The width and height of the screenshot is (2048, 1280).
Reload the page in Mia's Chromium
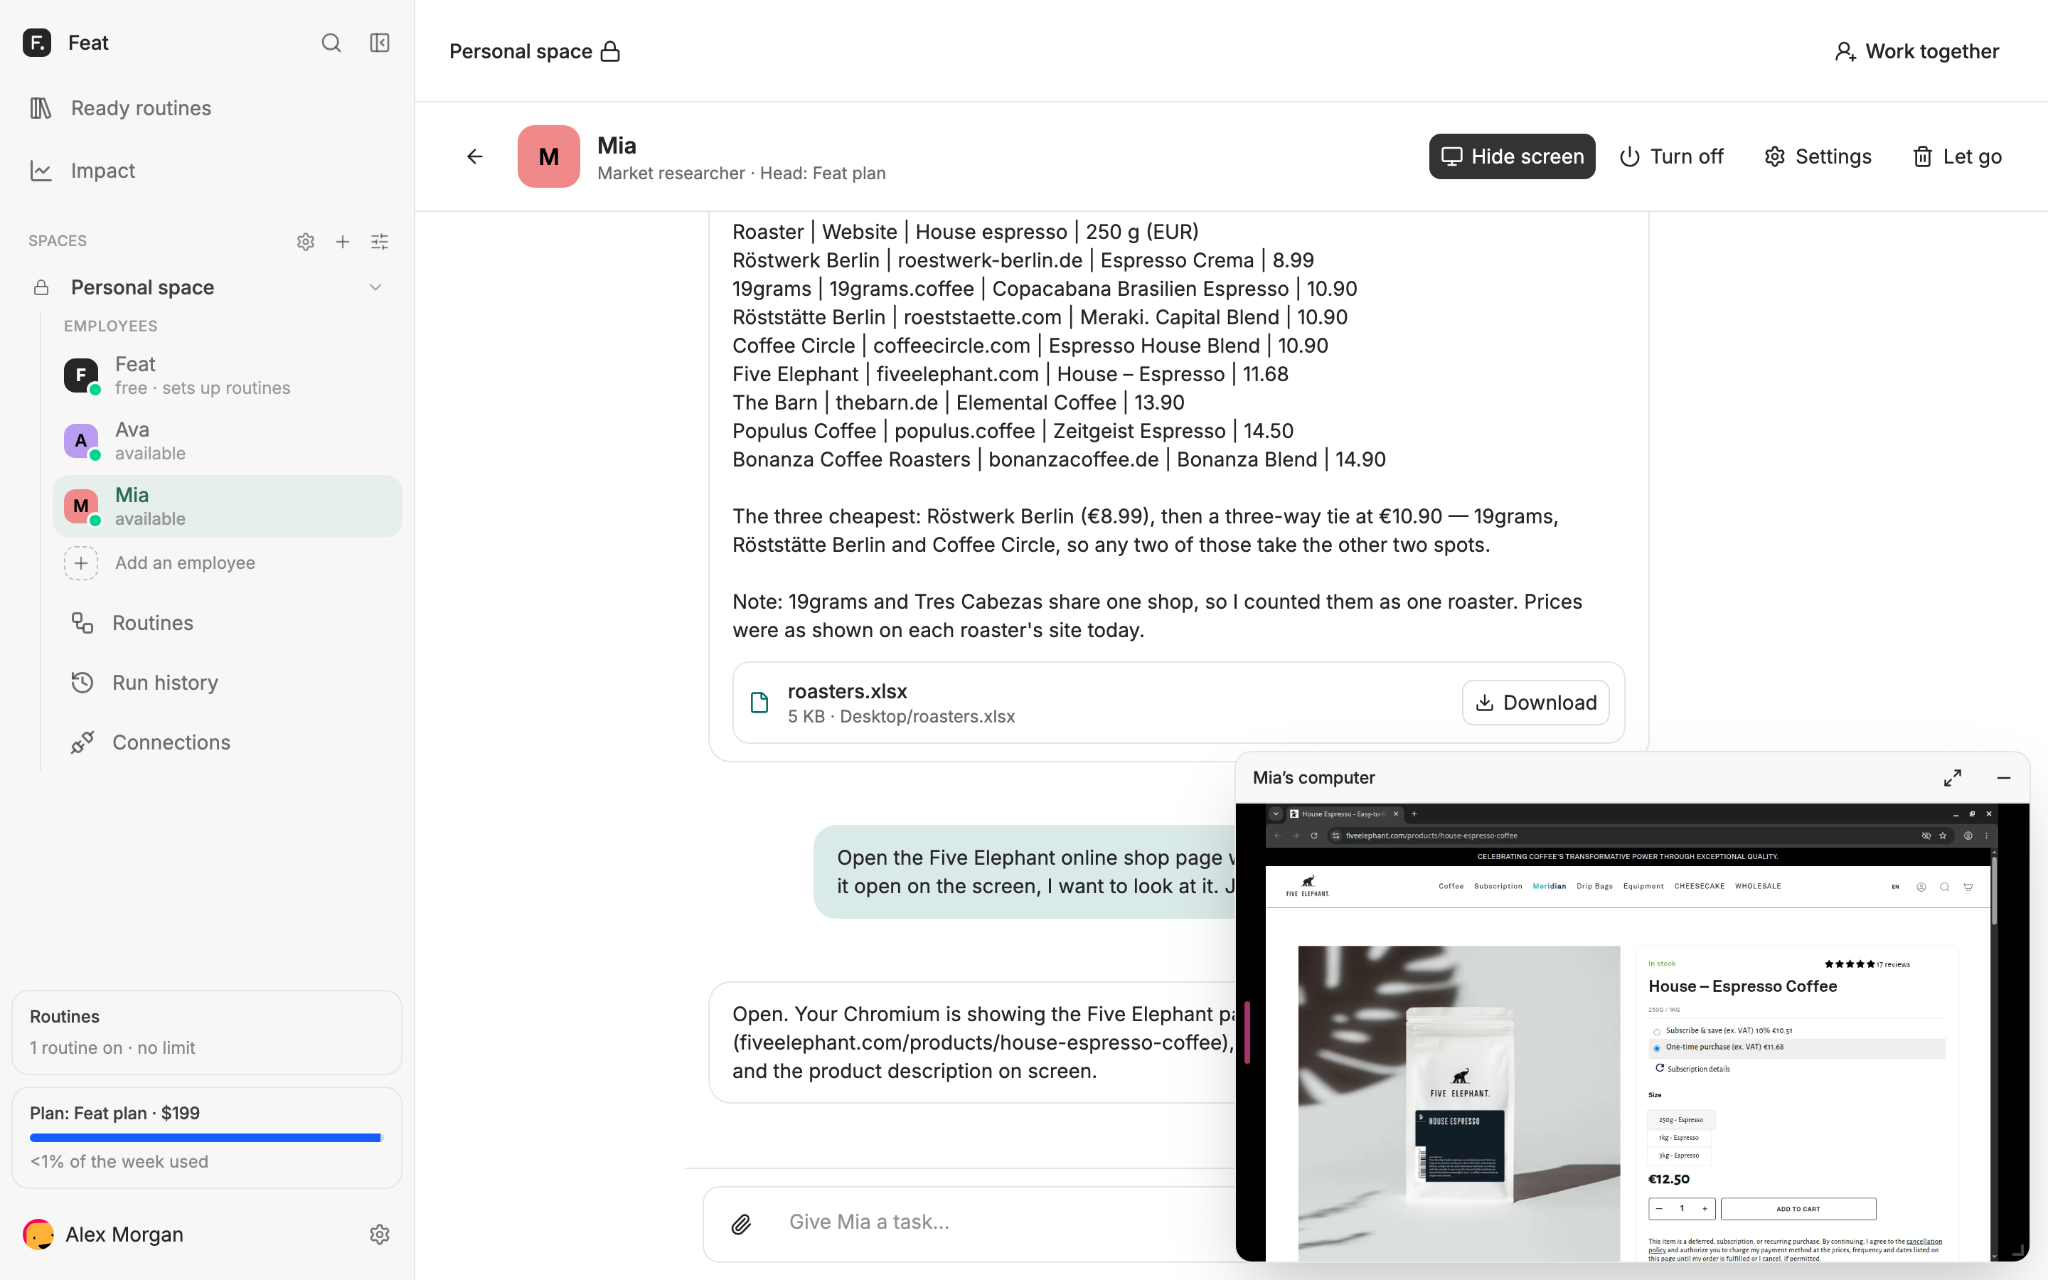pyautogui.click(x=1314, y=836)
